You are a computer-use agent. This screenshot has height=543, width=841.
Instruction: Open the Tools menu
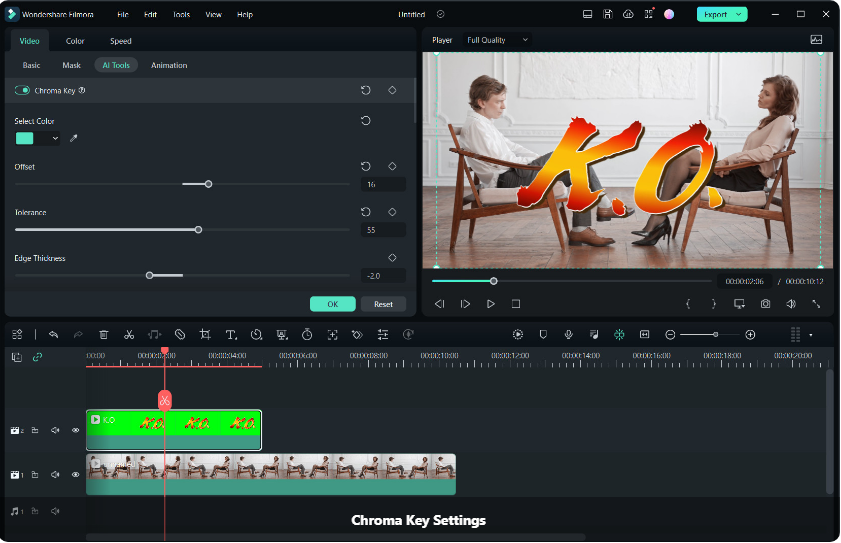pyautogui.click(x=181, y=14)
